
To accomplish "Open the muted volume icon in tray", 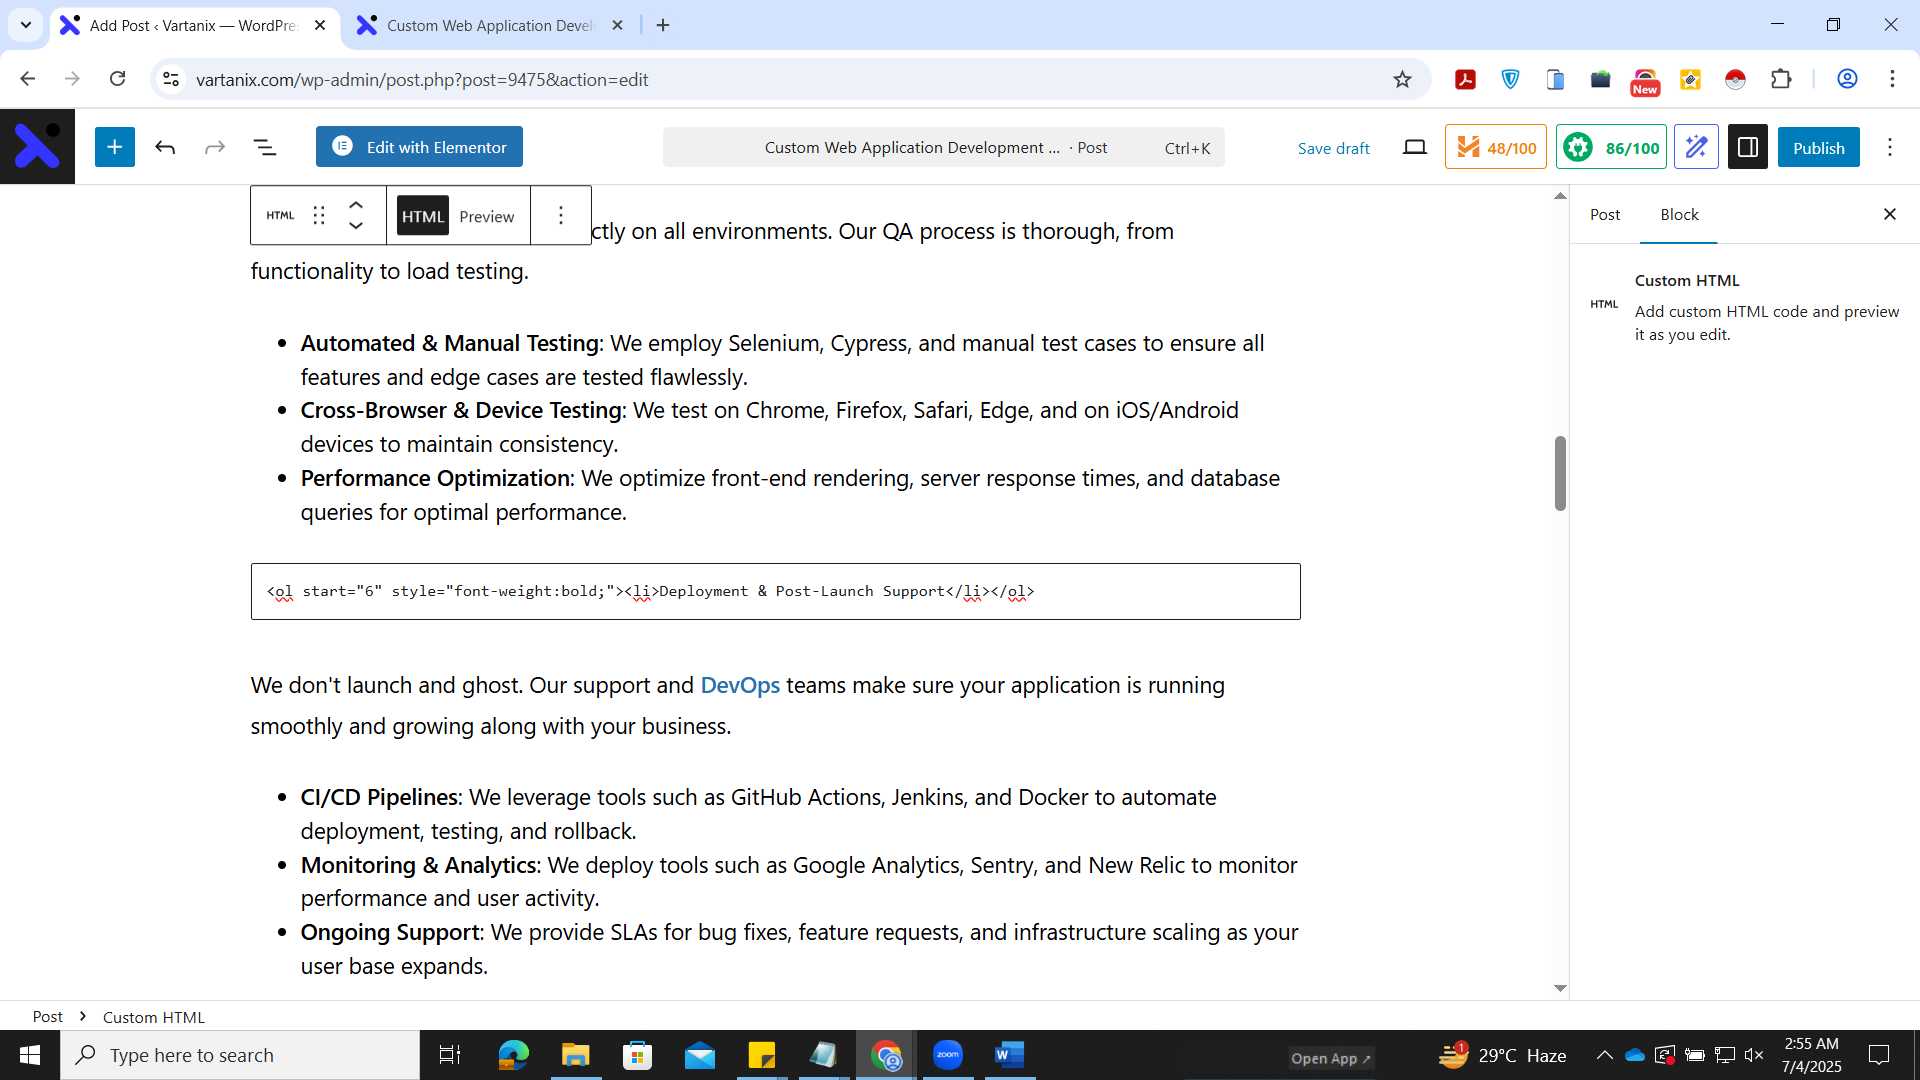I will click(x=1754, y=1055).
